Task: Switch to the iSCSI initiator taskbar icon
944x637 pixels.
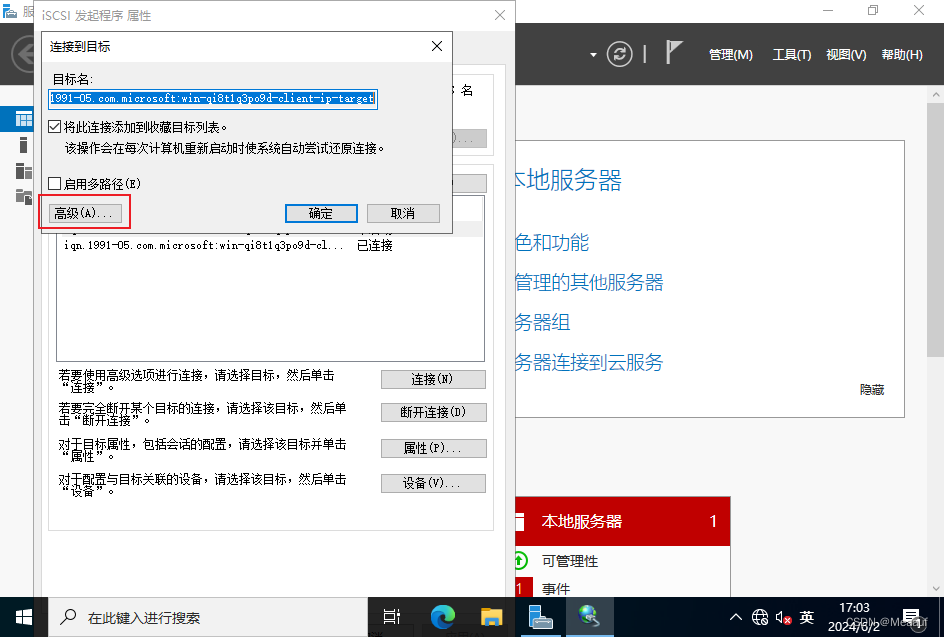Action: (589, 617)
